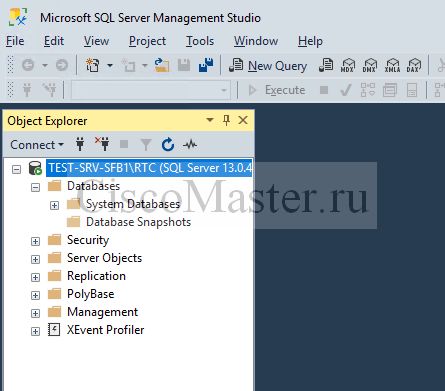The height and width of the screenshot is (391, 445).
Task: Expand the Management folder
Action: coord(35,313)
